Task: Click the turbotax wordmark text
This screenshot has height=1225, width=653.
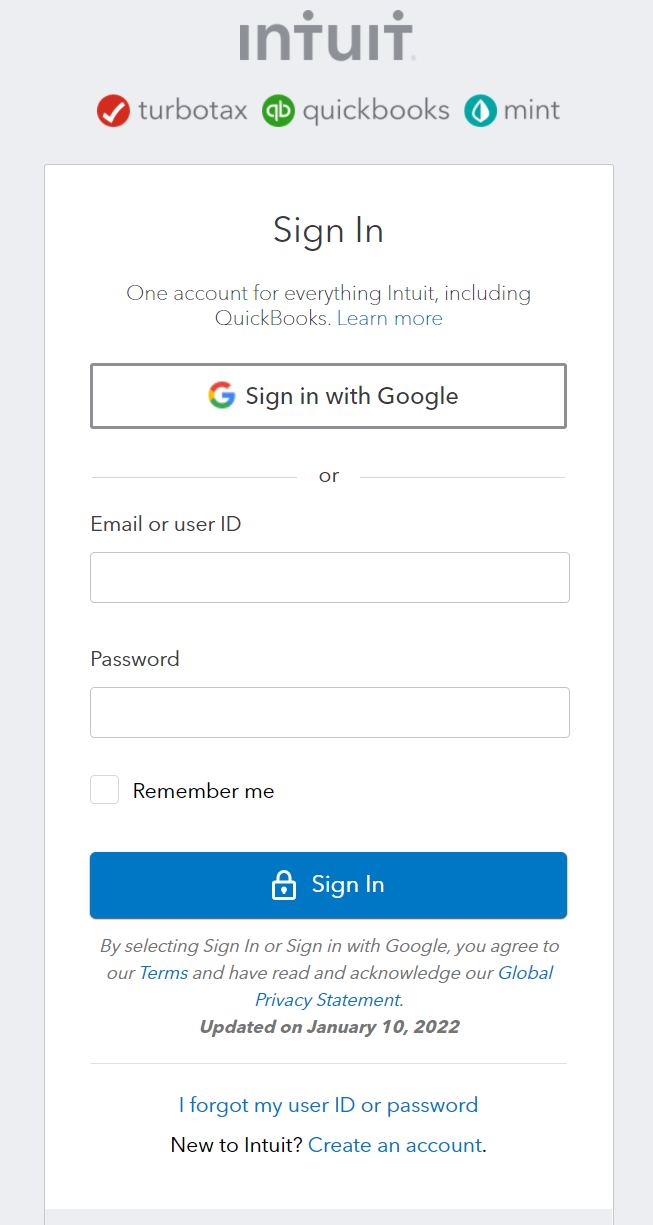Action: 192,110
